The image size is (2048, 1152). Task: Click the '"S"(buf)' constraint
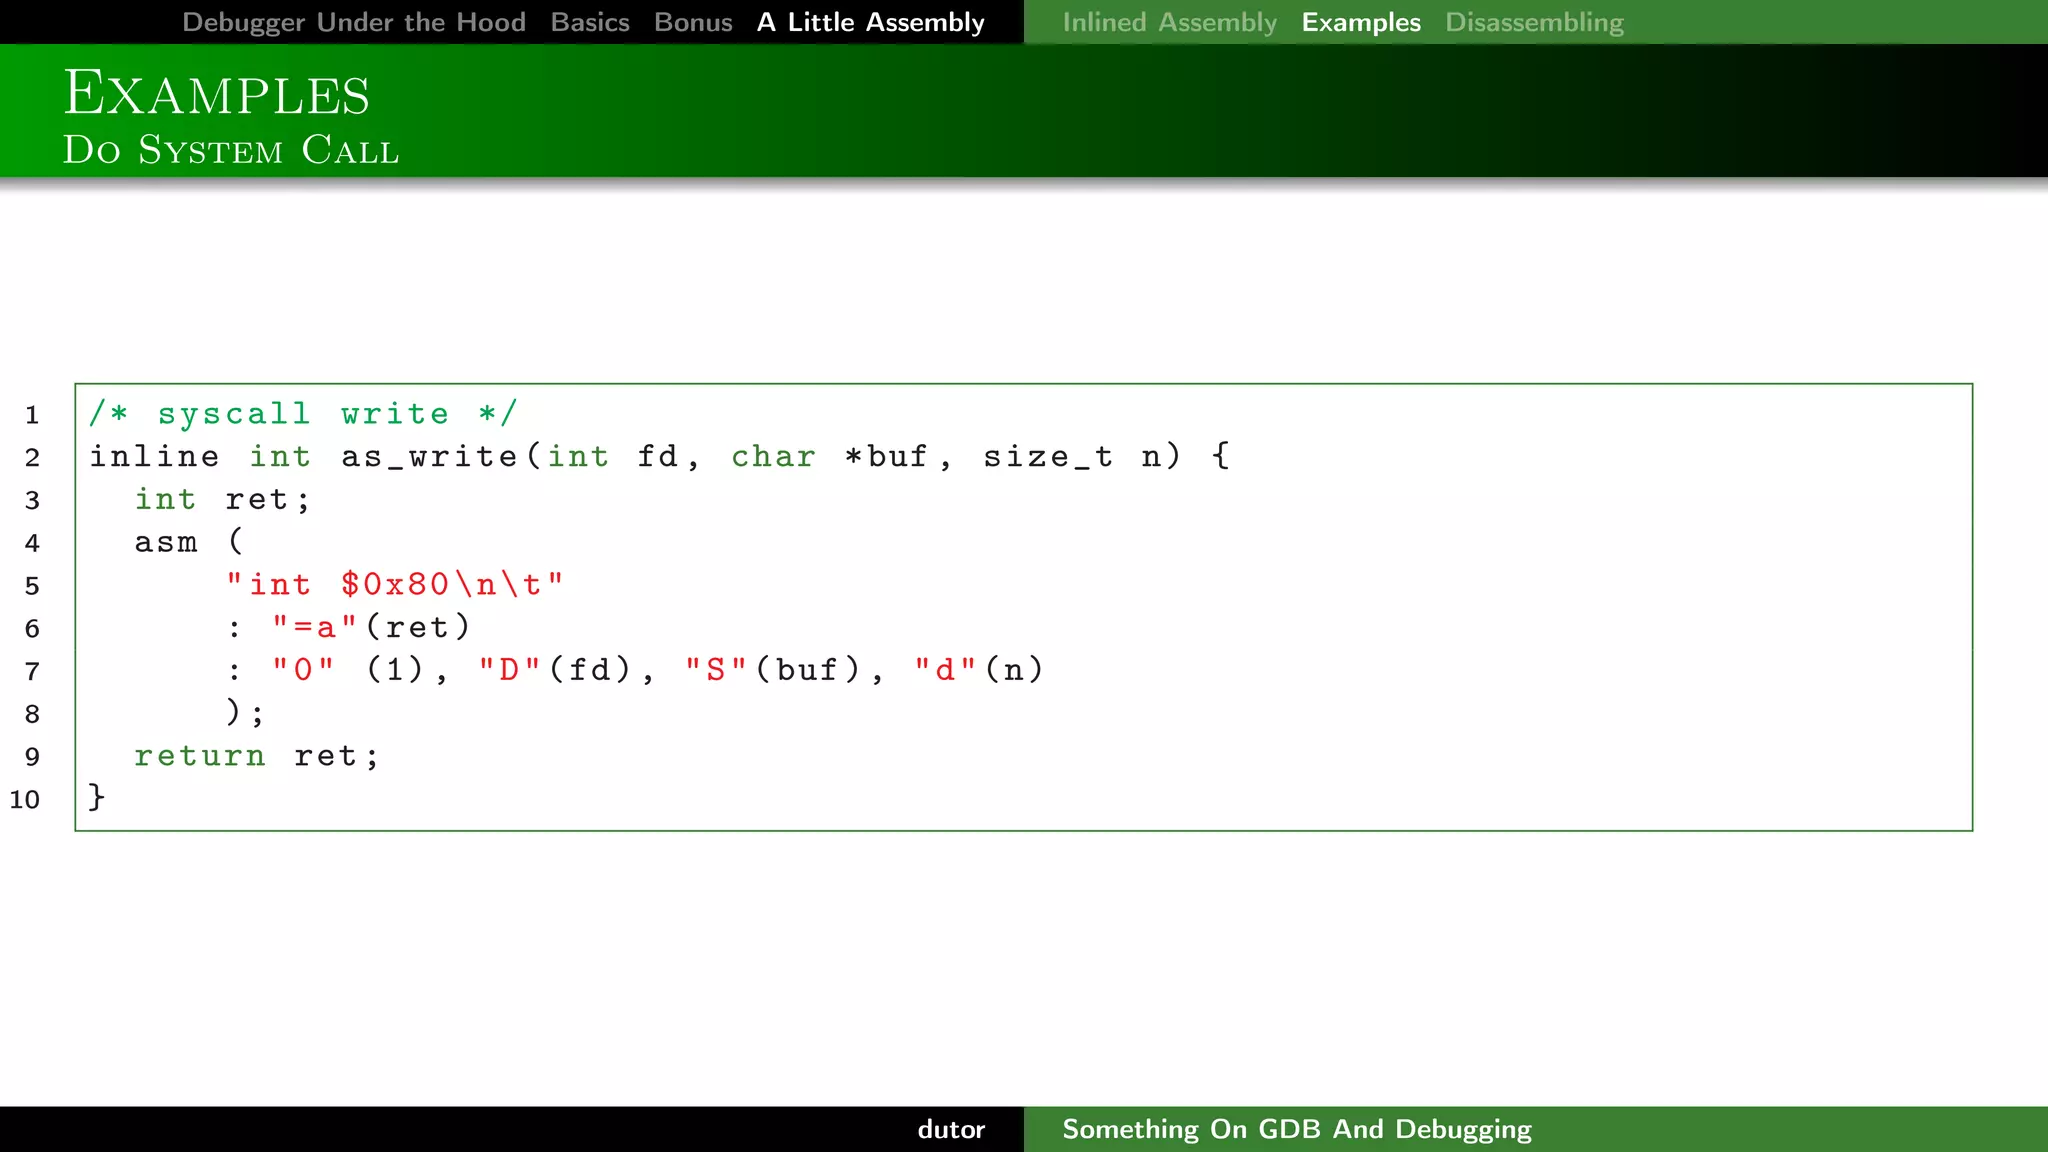[773, 669]
